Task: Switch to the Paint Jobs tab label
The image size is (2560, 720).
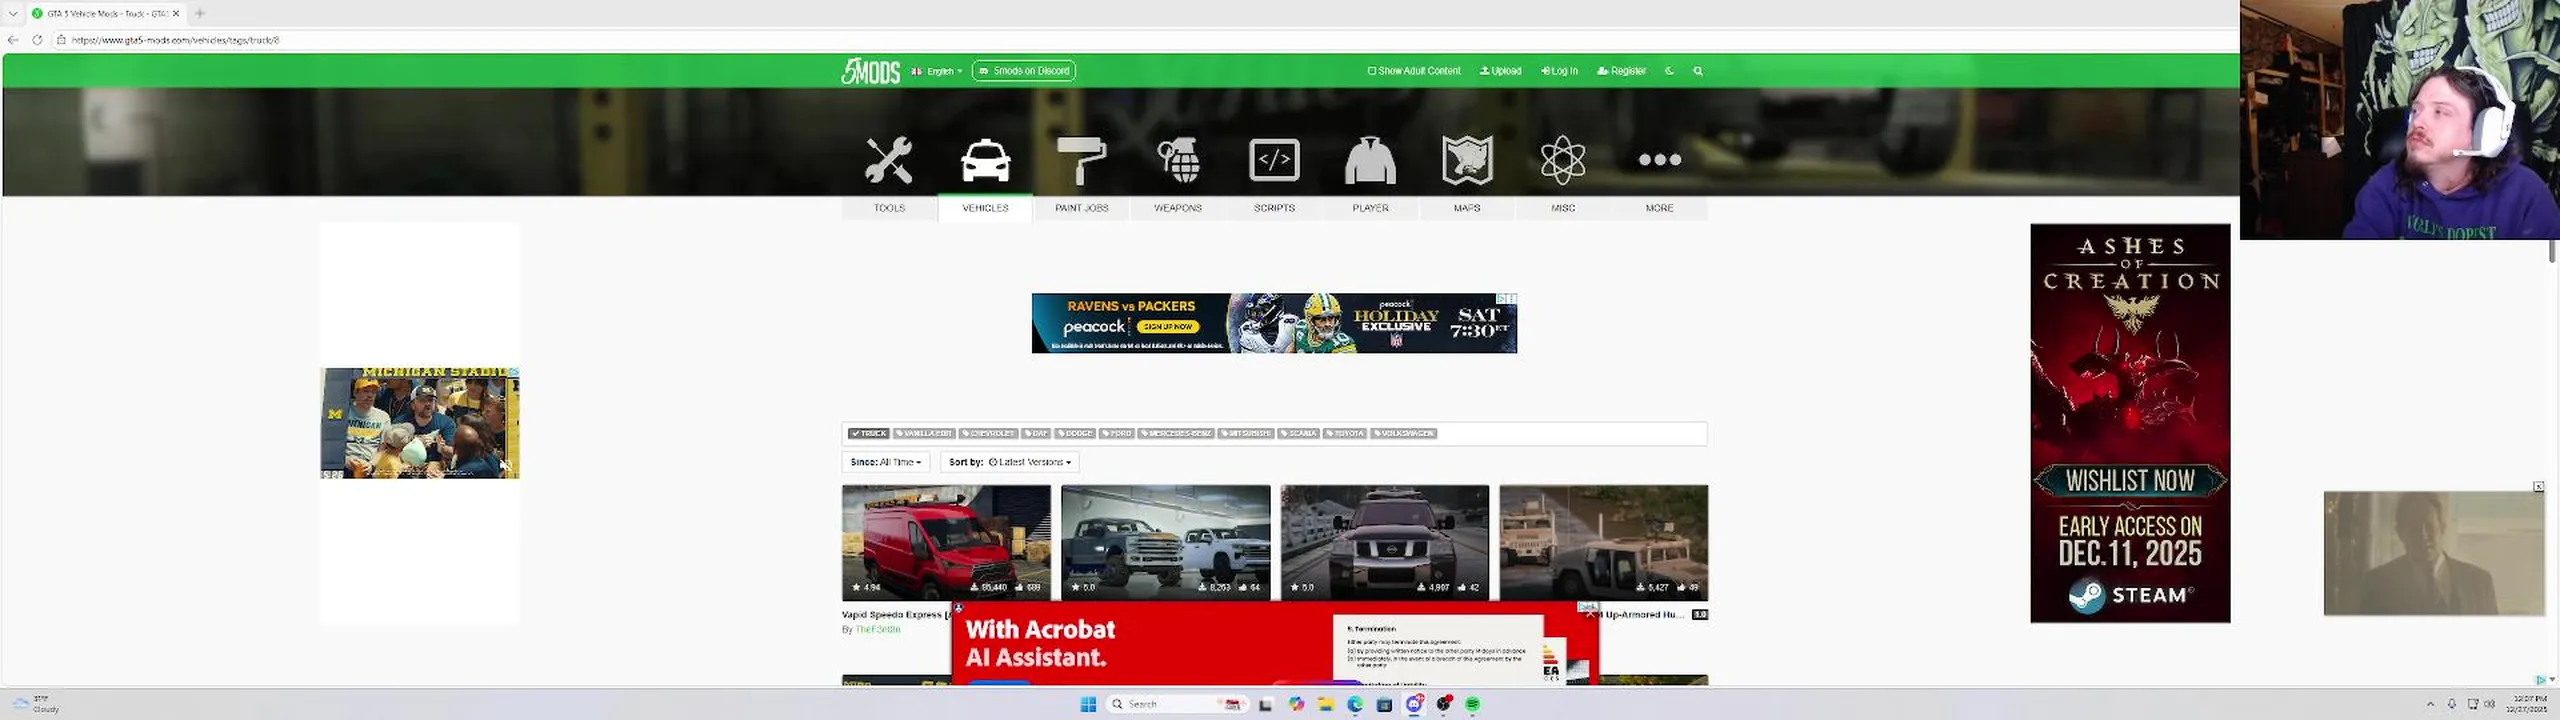Action: 1081,208
